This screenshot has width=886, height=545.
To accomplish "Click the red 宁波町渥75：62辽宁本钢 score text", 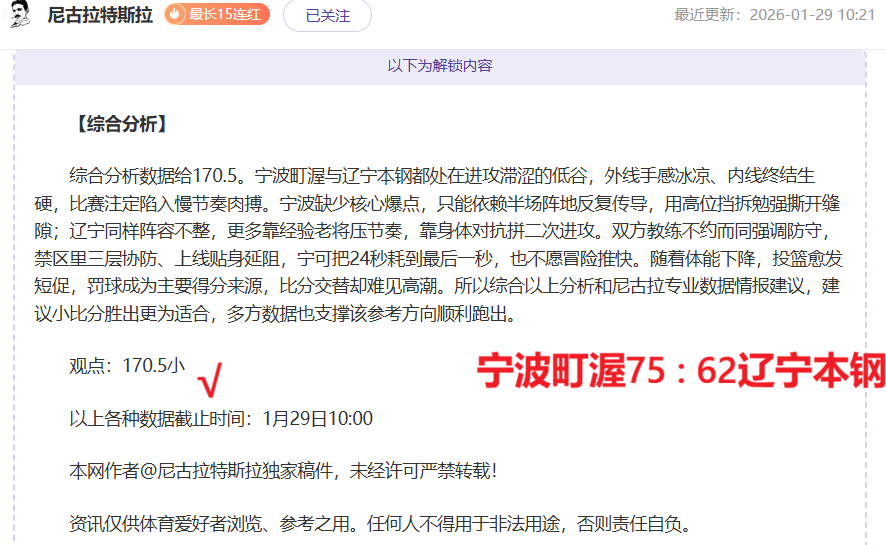I will (680, 372).
